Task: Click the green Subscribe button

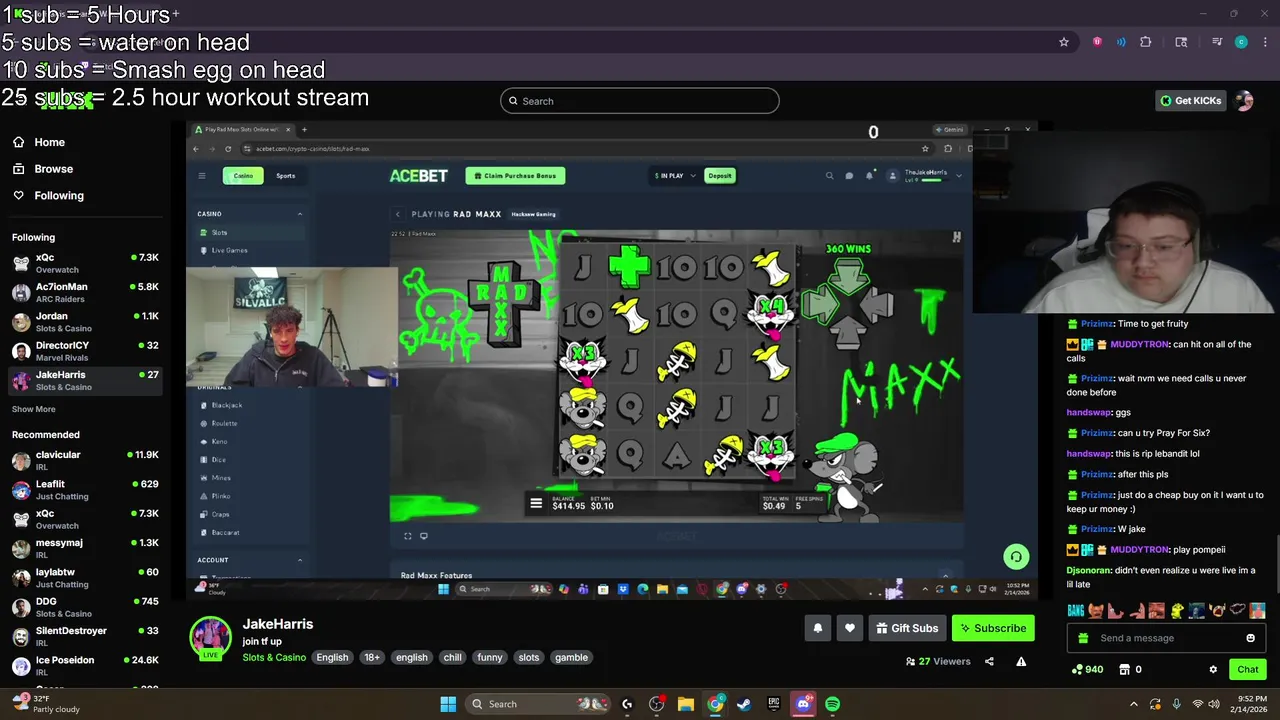Action: point(993,628)
